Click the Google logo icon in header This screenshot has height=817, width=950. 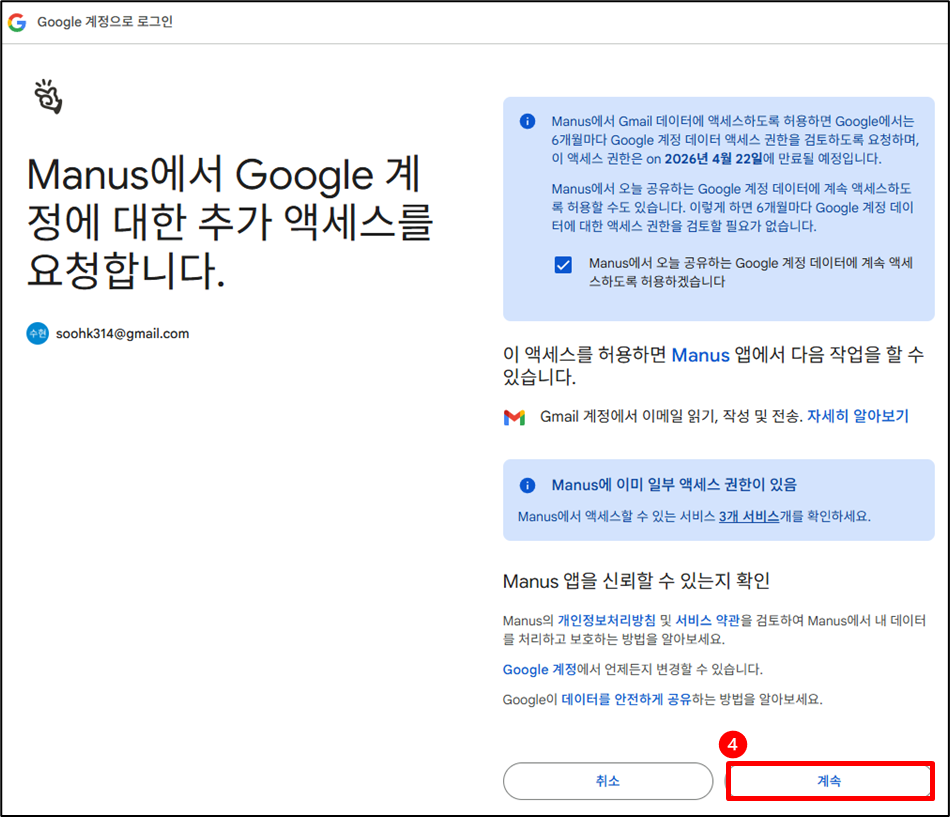pyautogui.click(x=17, y=22)
